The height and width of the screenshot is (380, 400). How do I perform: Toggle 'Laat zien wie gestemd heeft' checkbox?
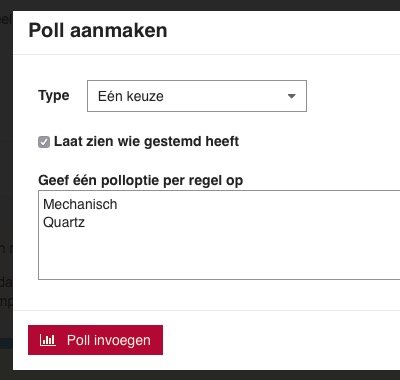point(44,142)
